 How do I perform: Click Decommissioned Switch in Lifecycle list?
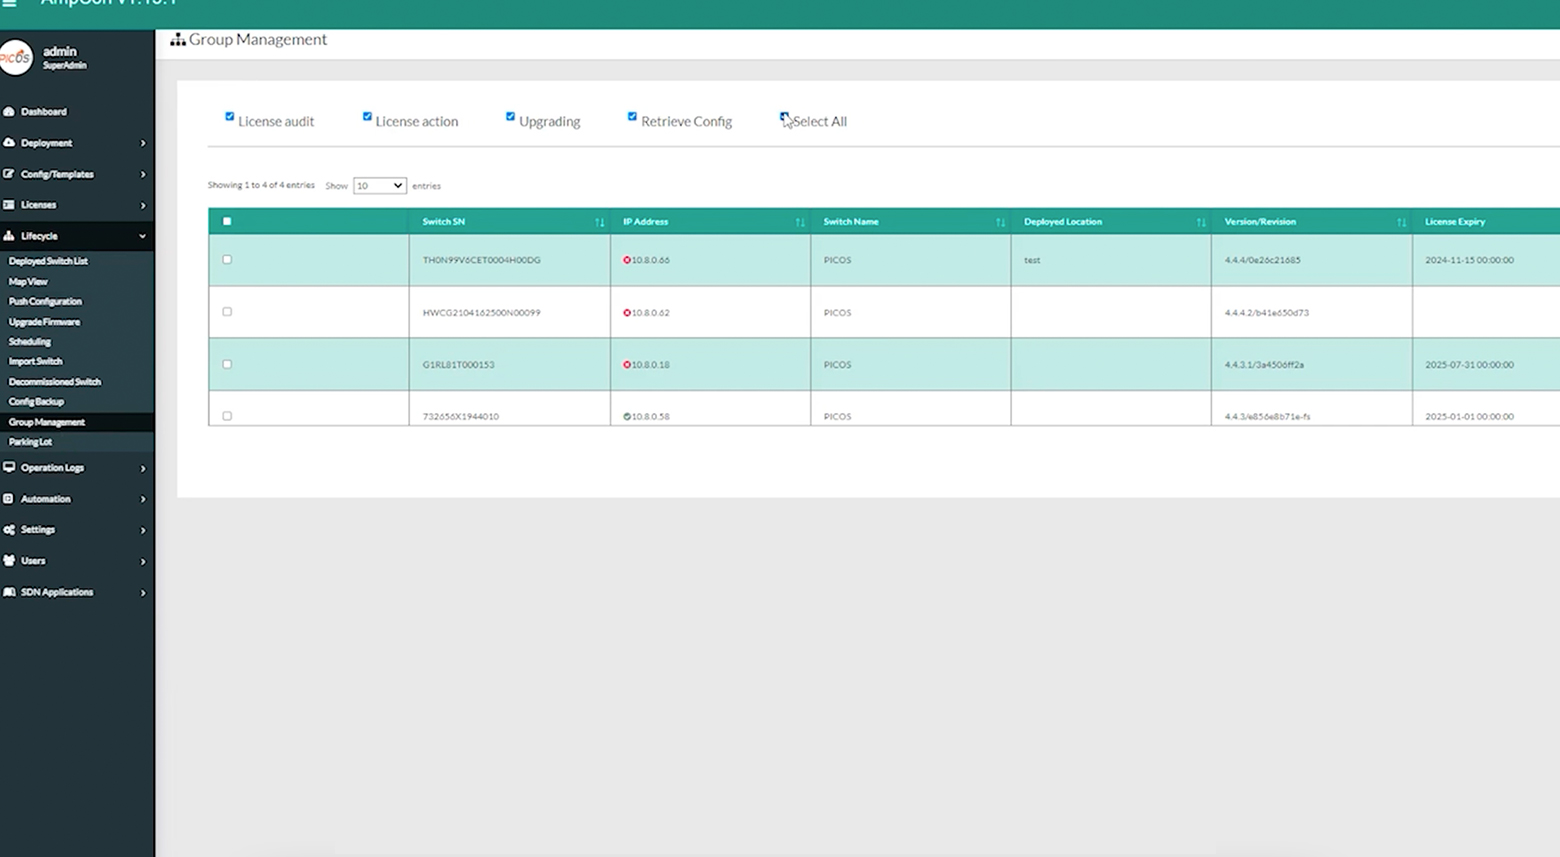(54, 381)
